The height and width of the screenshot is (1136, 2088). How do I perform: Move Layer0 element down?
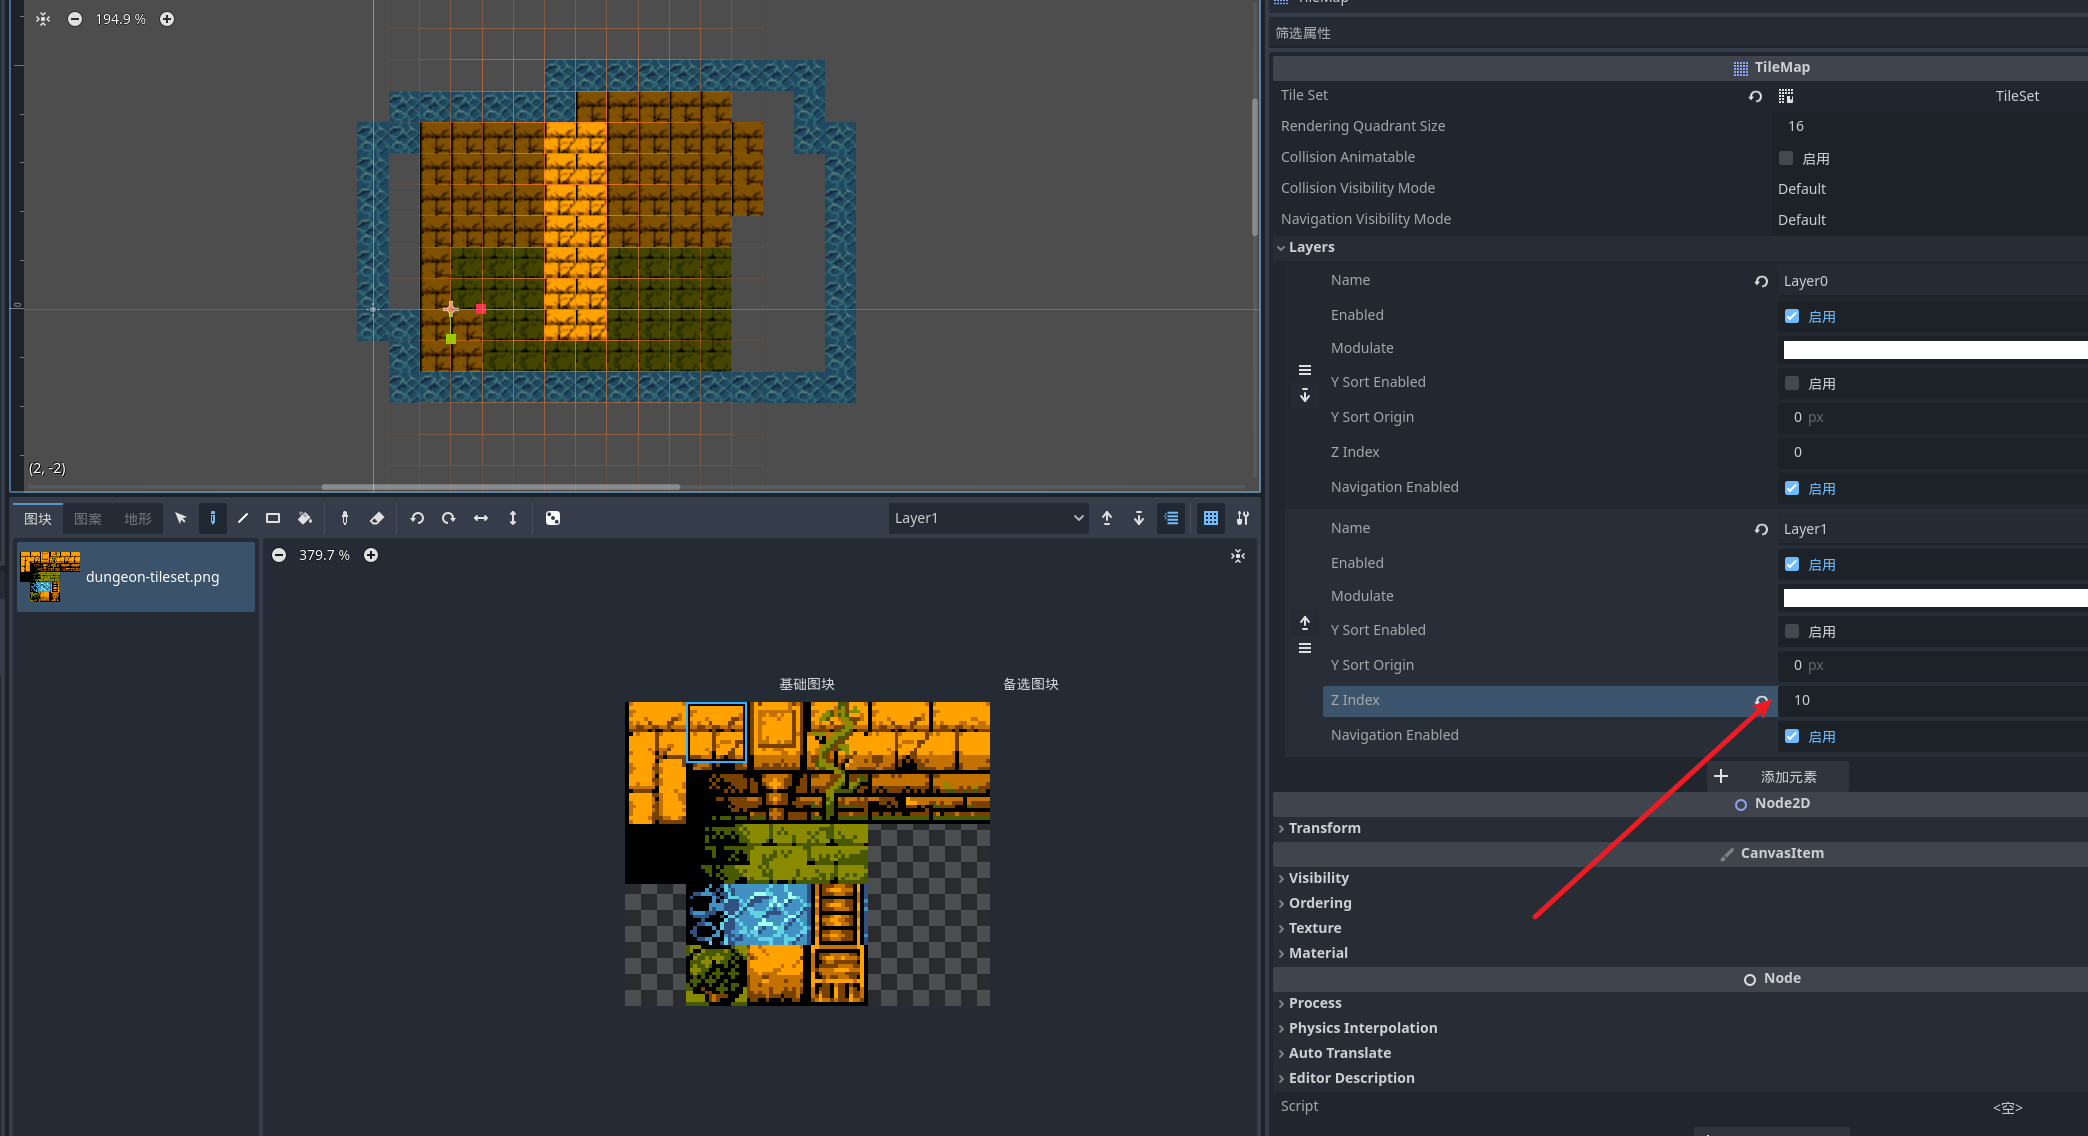pyautogui.click(x=1305, y=396)
